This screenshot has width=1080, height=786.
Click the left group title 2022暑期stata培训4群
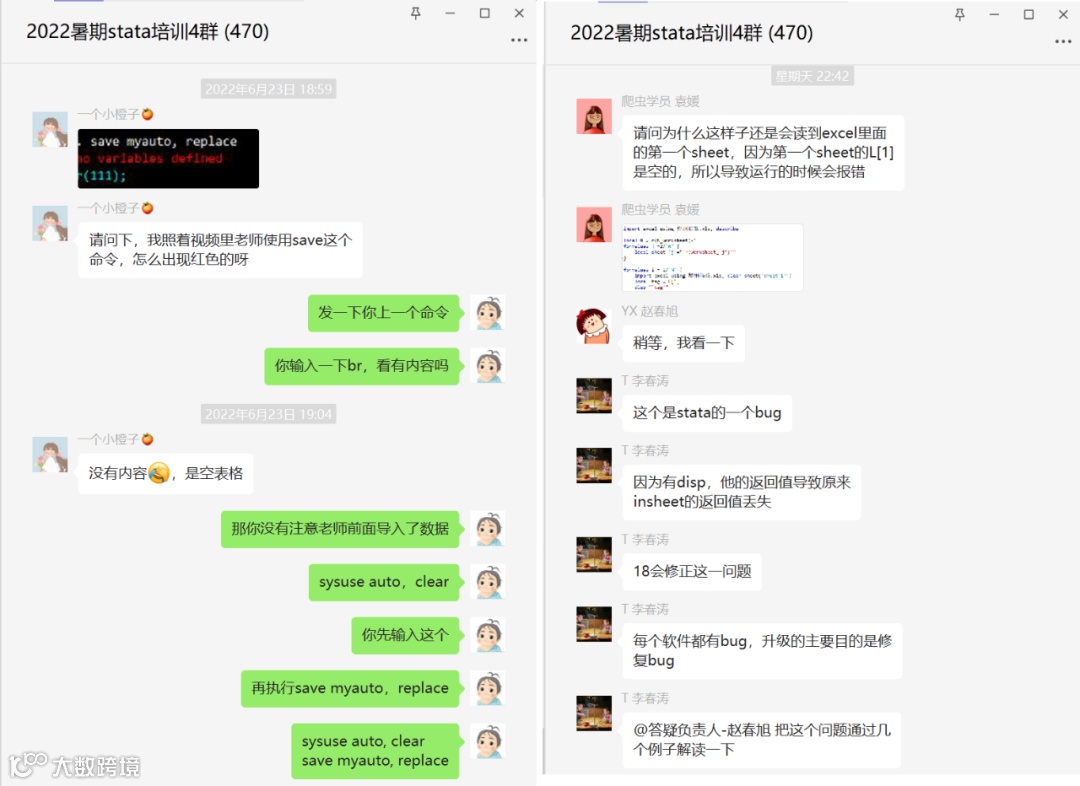(x=147, y=31)
